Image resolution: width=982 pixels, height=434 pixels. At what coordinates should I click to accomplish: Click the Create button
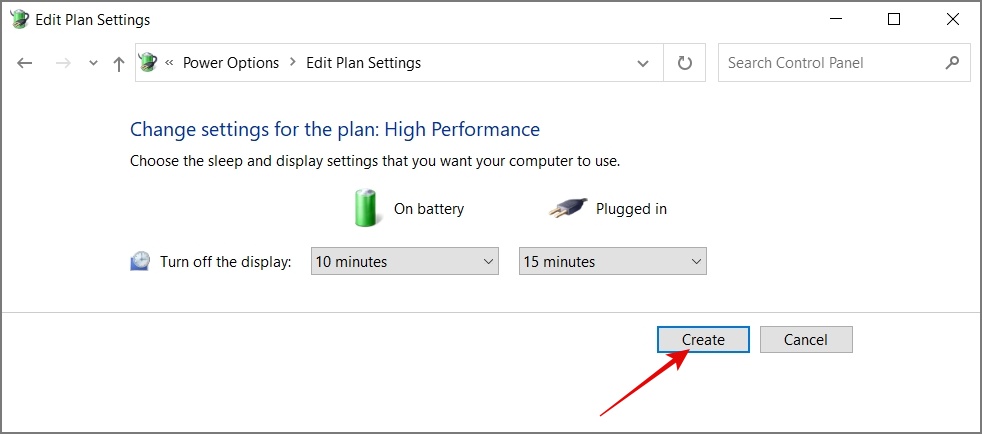(x=703, y=339)
